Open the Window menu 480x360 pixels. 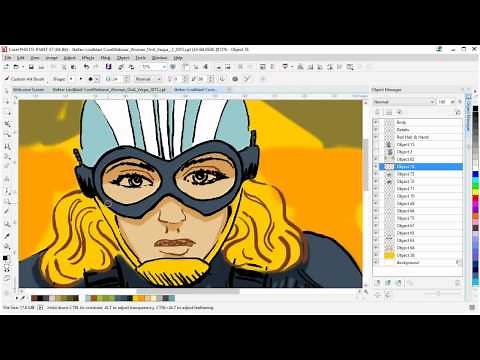pos(159,58)
